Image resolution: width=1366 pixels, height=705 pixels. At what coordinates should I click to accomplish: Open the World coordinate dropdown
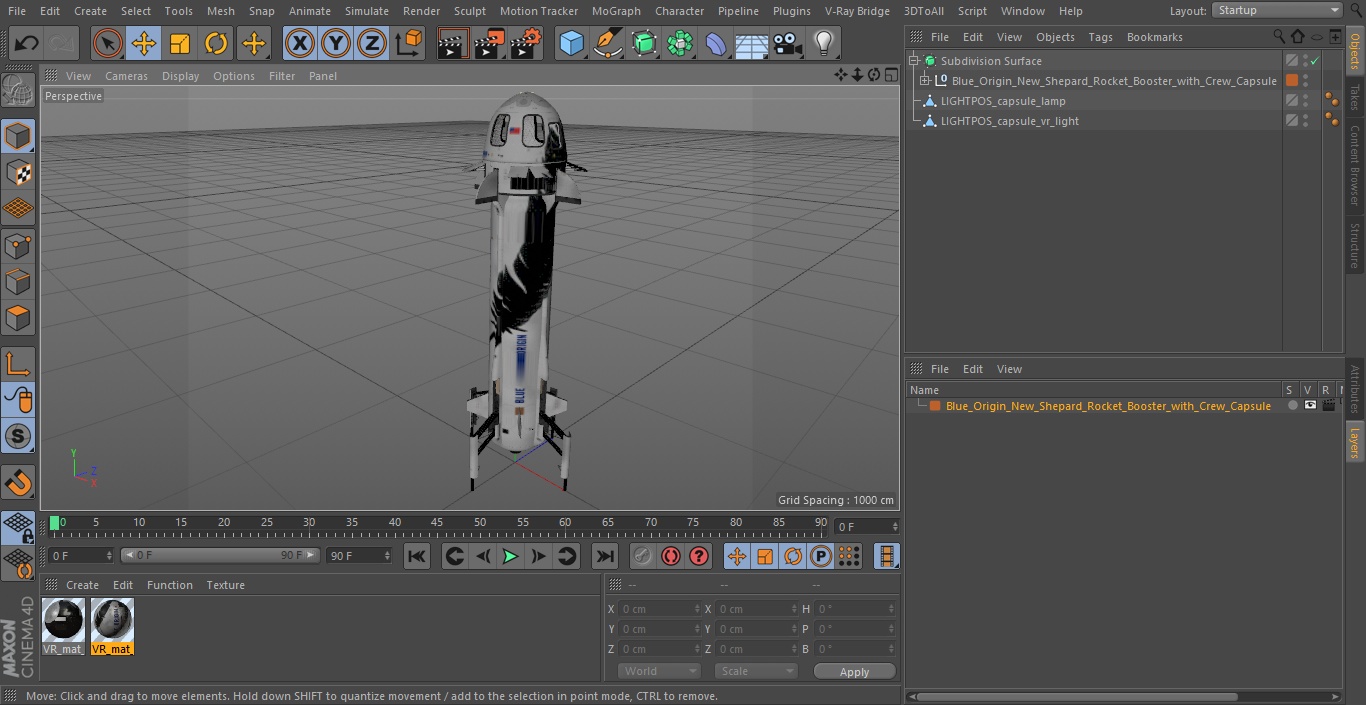(659, 671)
